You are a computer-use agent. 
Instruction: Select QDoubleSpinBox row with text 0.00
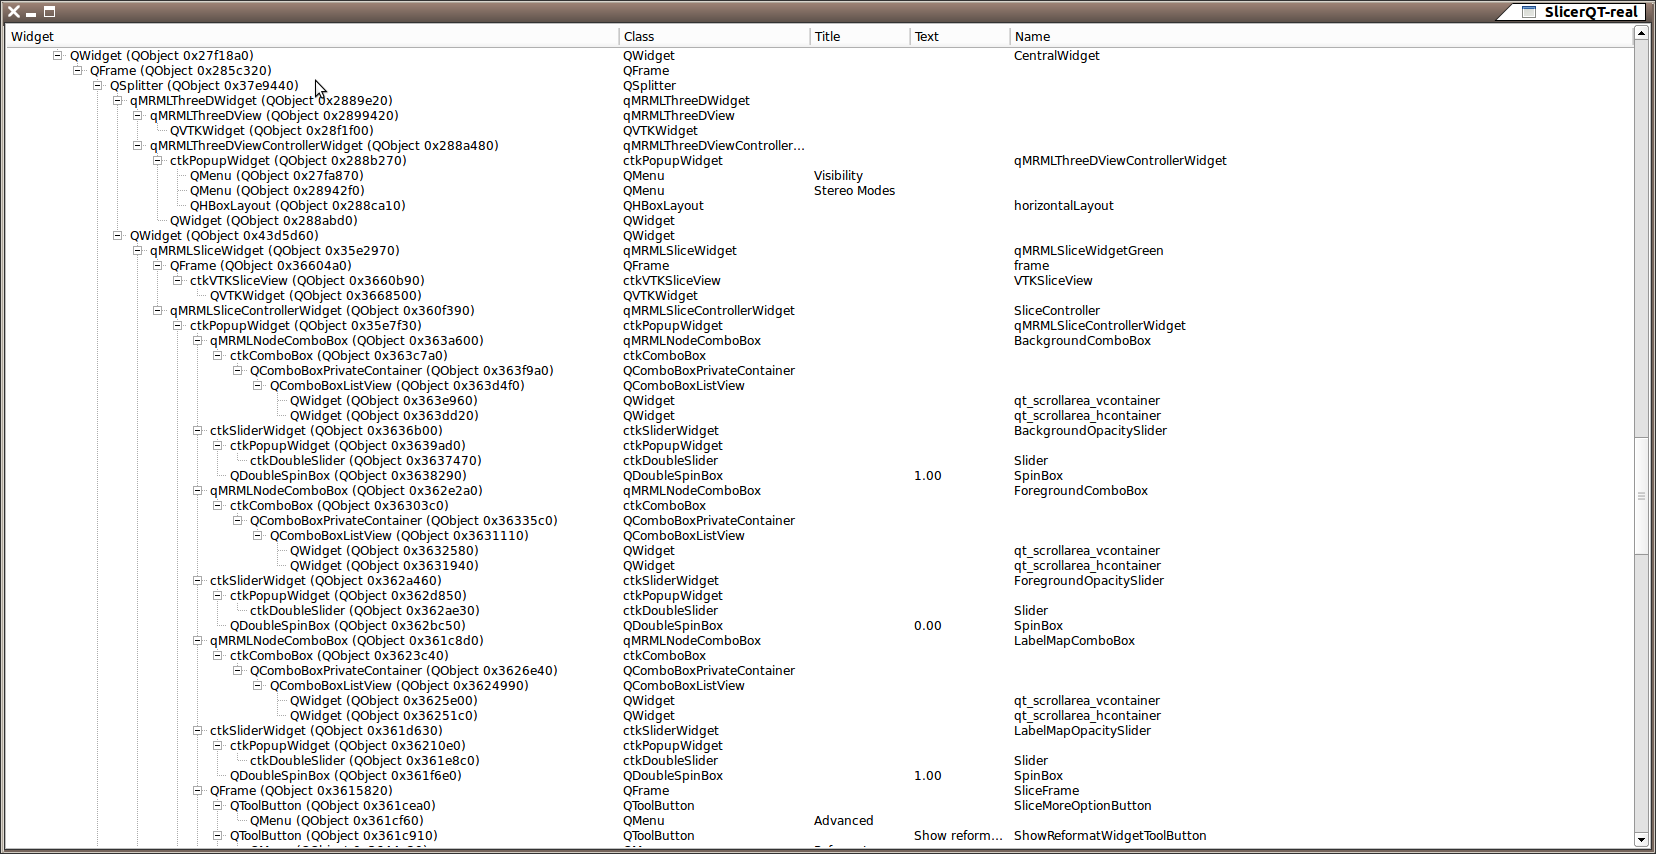[347, 626]
